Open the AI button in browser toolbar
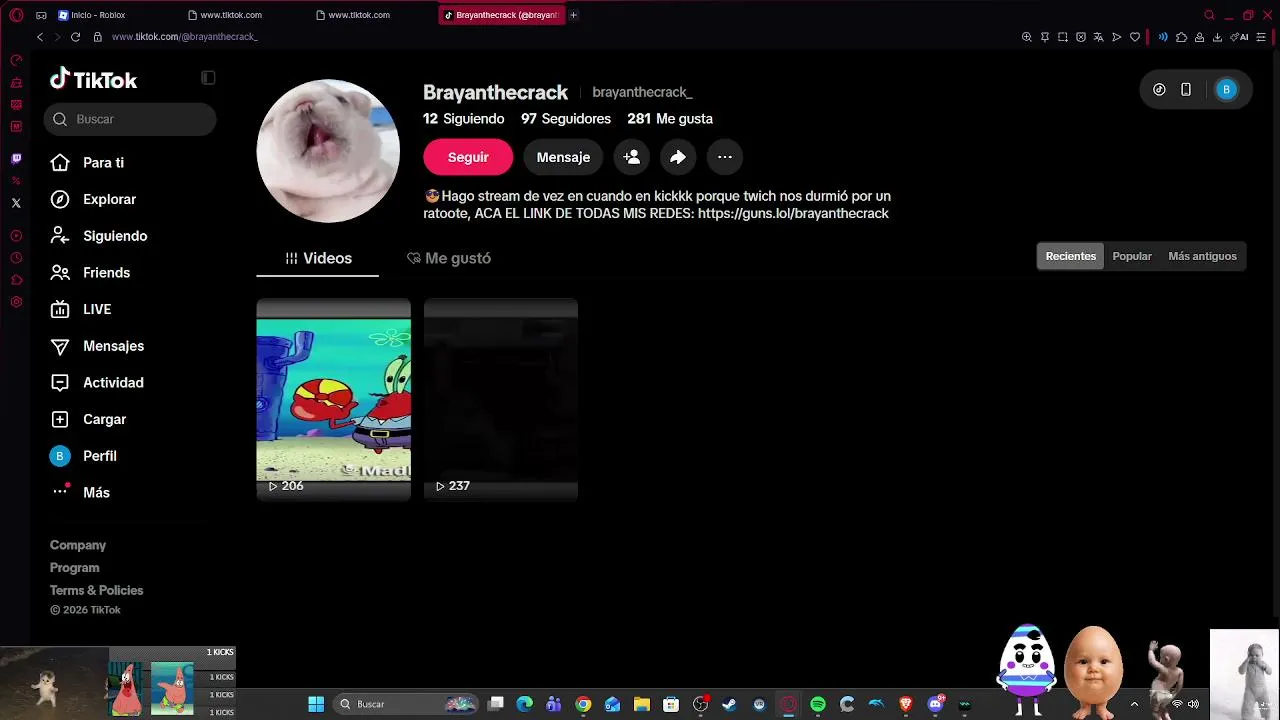Image resolution: width=1280 pixels, height=720 pixels. coord(1240,37)
